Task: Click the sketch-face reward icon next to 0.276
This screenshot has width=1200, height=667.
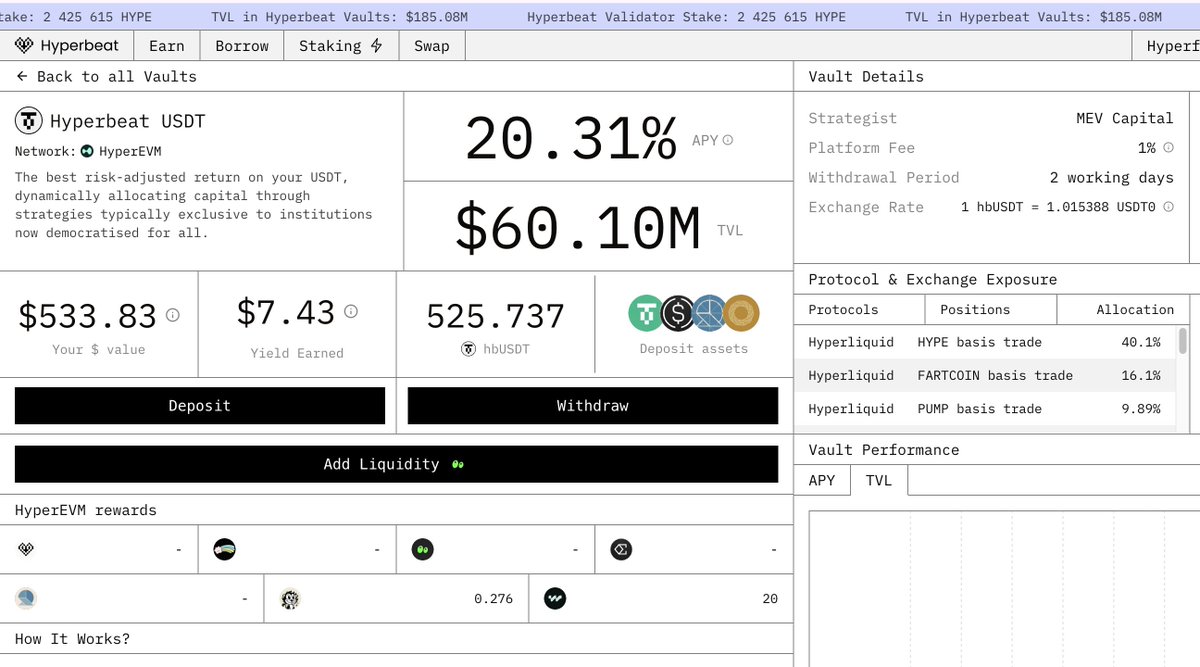Action: point(290,599)
